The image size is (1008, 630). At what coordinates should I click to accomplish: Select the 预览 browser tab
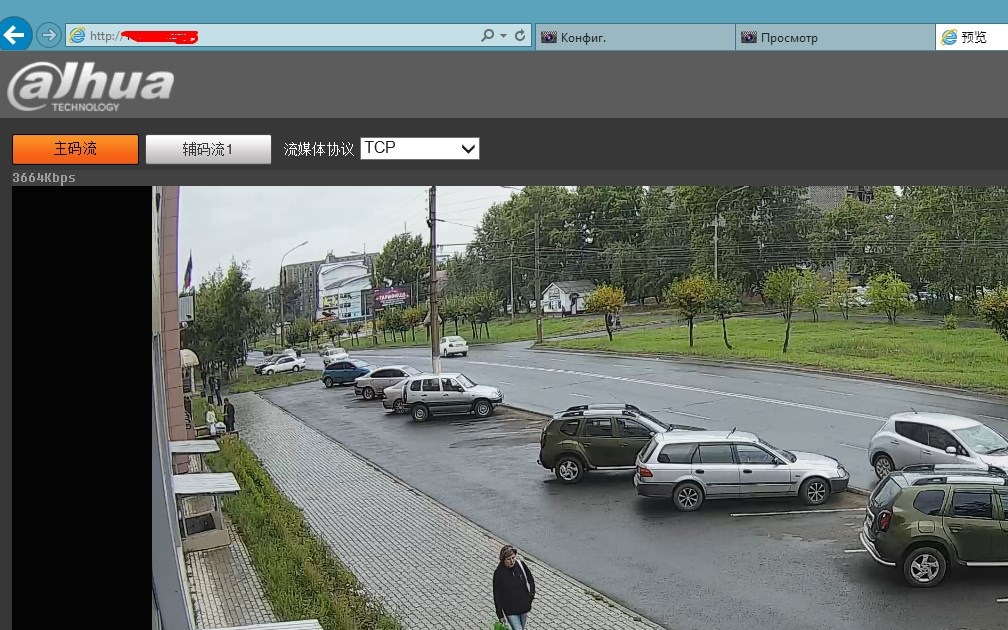(974, 37)
